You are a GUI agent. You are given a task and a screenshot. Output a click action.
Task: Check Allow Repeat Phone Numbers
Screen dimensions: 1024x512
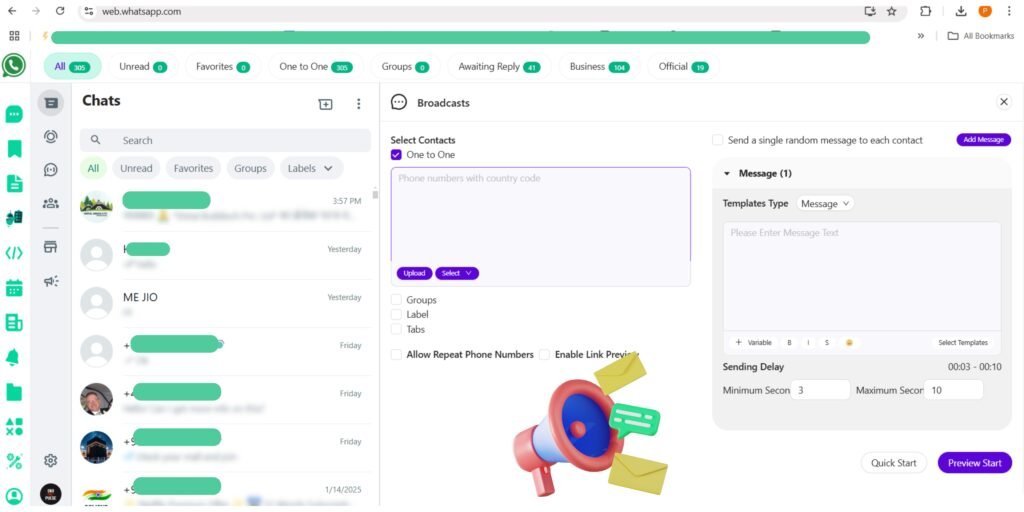point(397,354)
